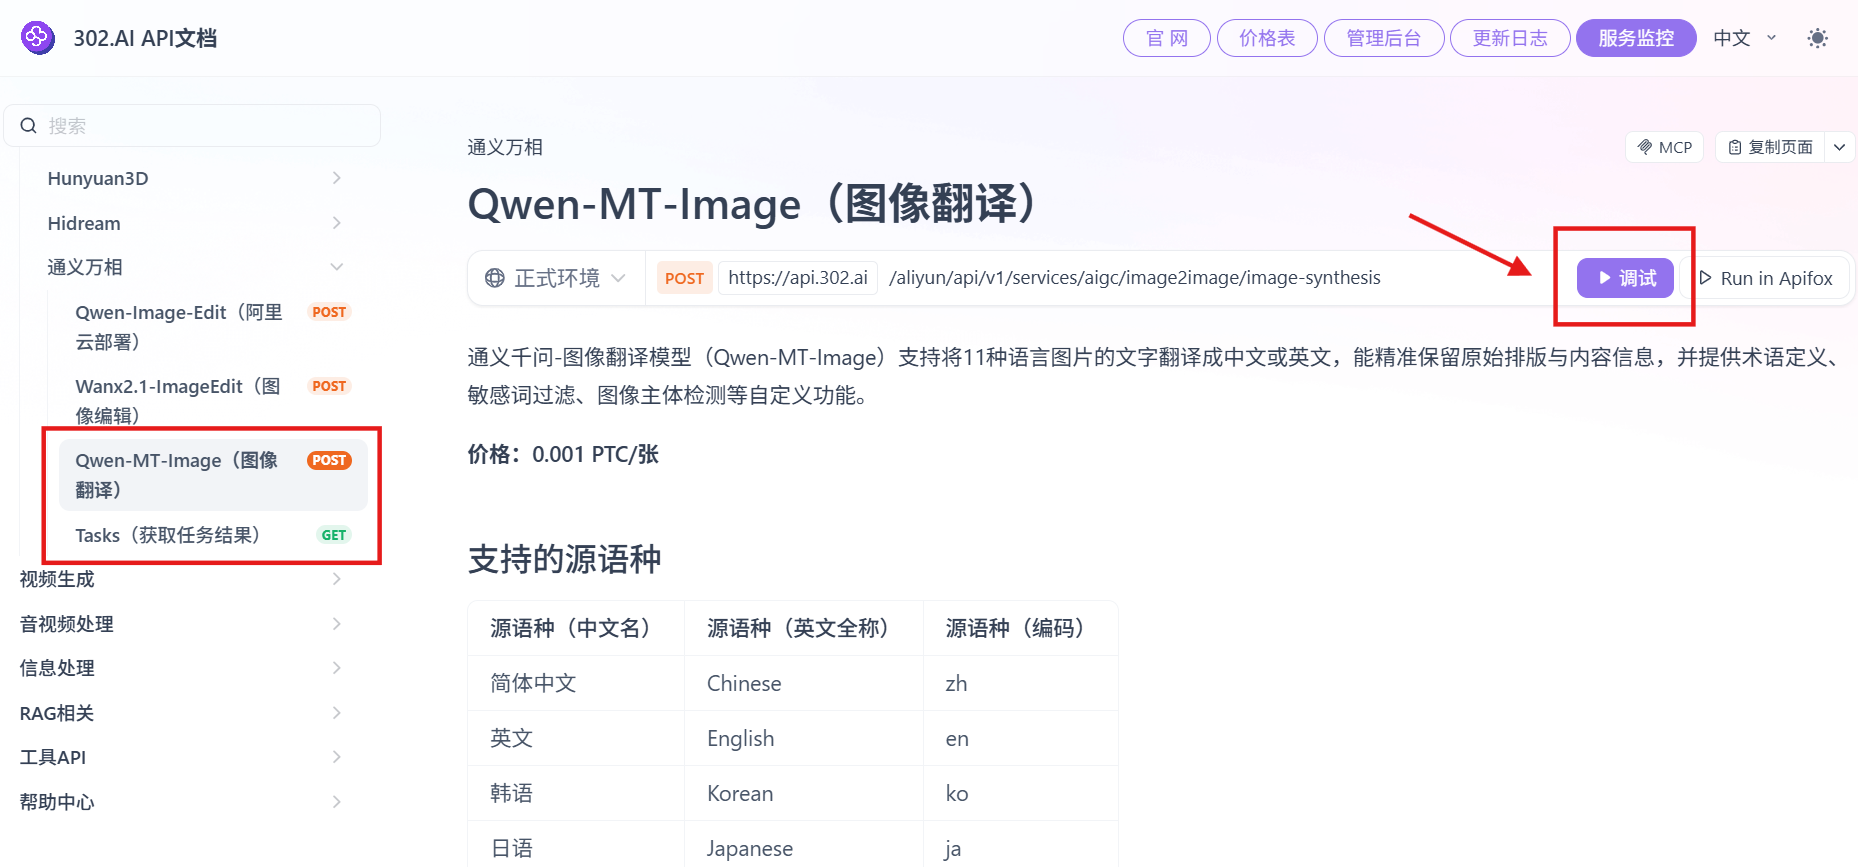Click the 302.AI logo icon
This screenshot has height=867, width=1858.
(x=38, y=38)
